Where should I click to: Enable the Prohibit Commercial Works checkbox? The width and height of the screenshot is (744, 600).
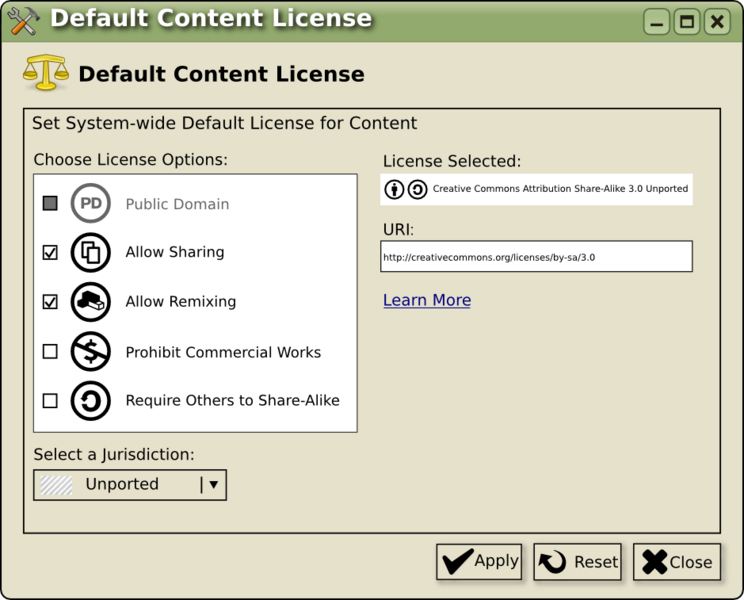(x=50, y=351)
